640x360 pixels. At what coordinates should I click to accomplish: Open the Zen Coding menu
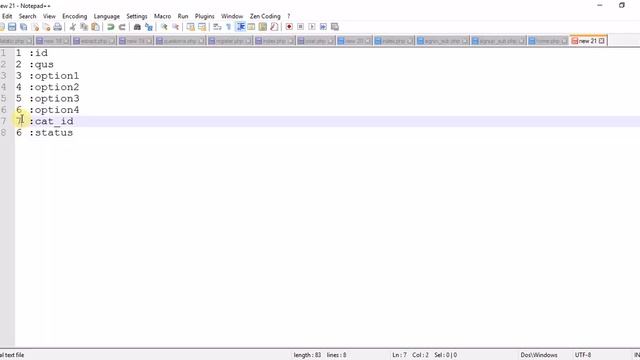pos(265,16)
